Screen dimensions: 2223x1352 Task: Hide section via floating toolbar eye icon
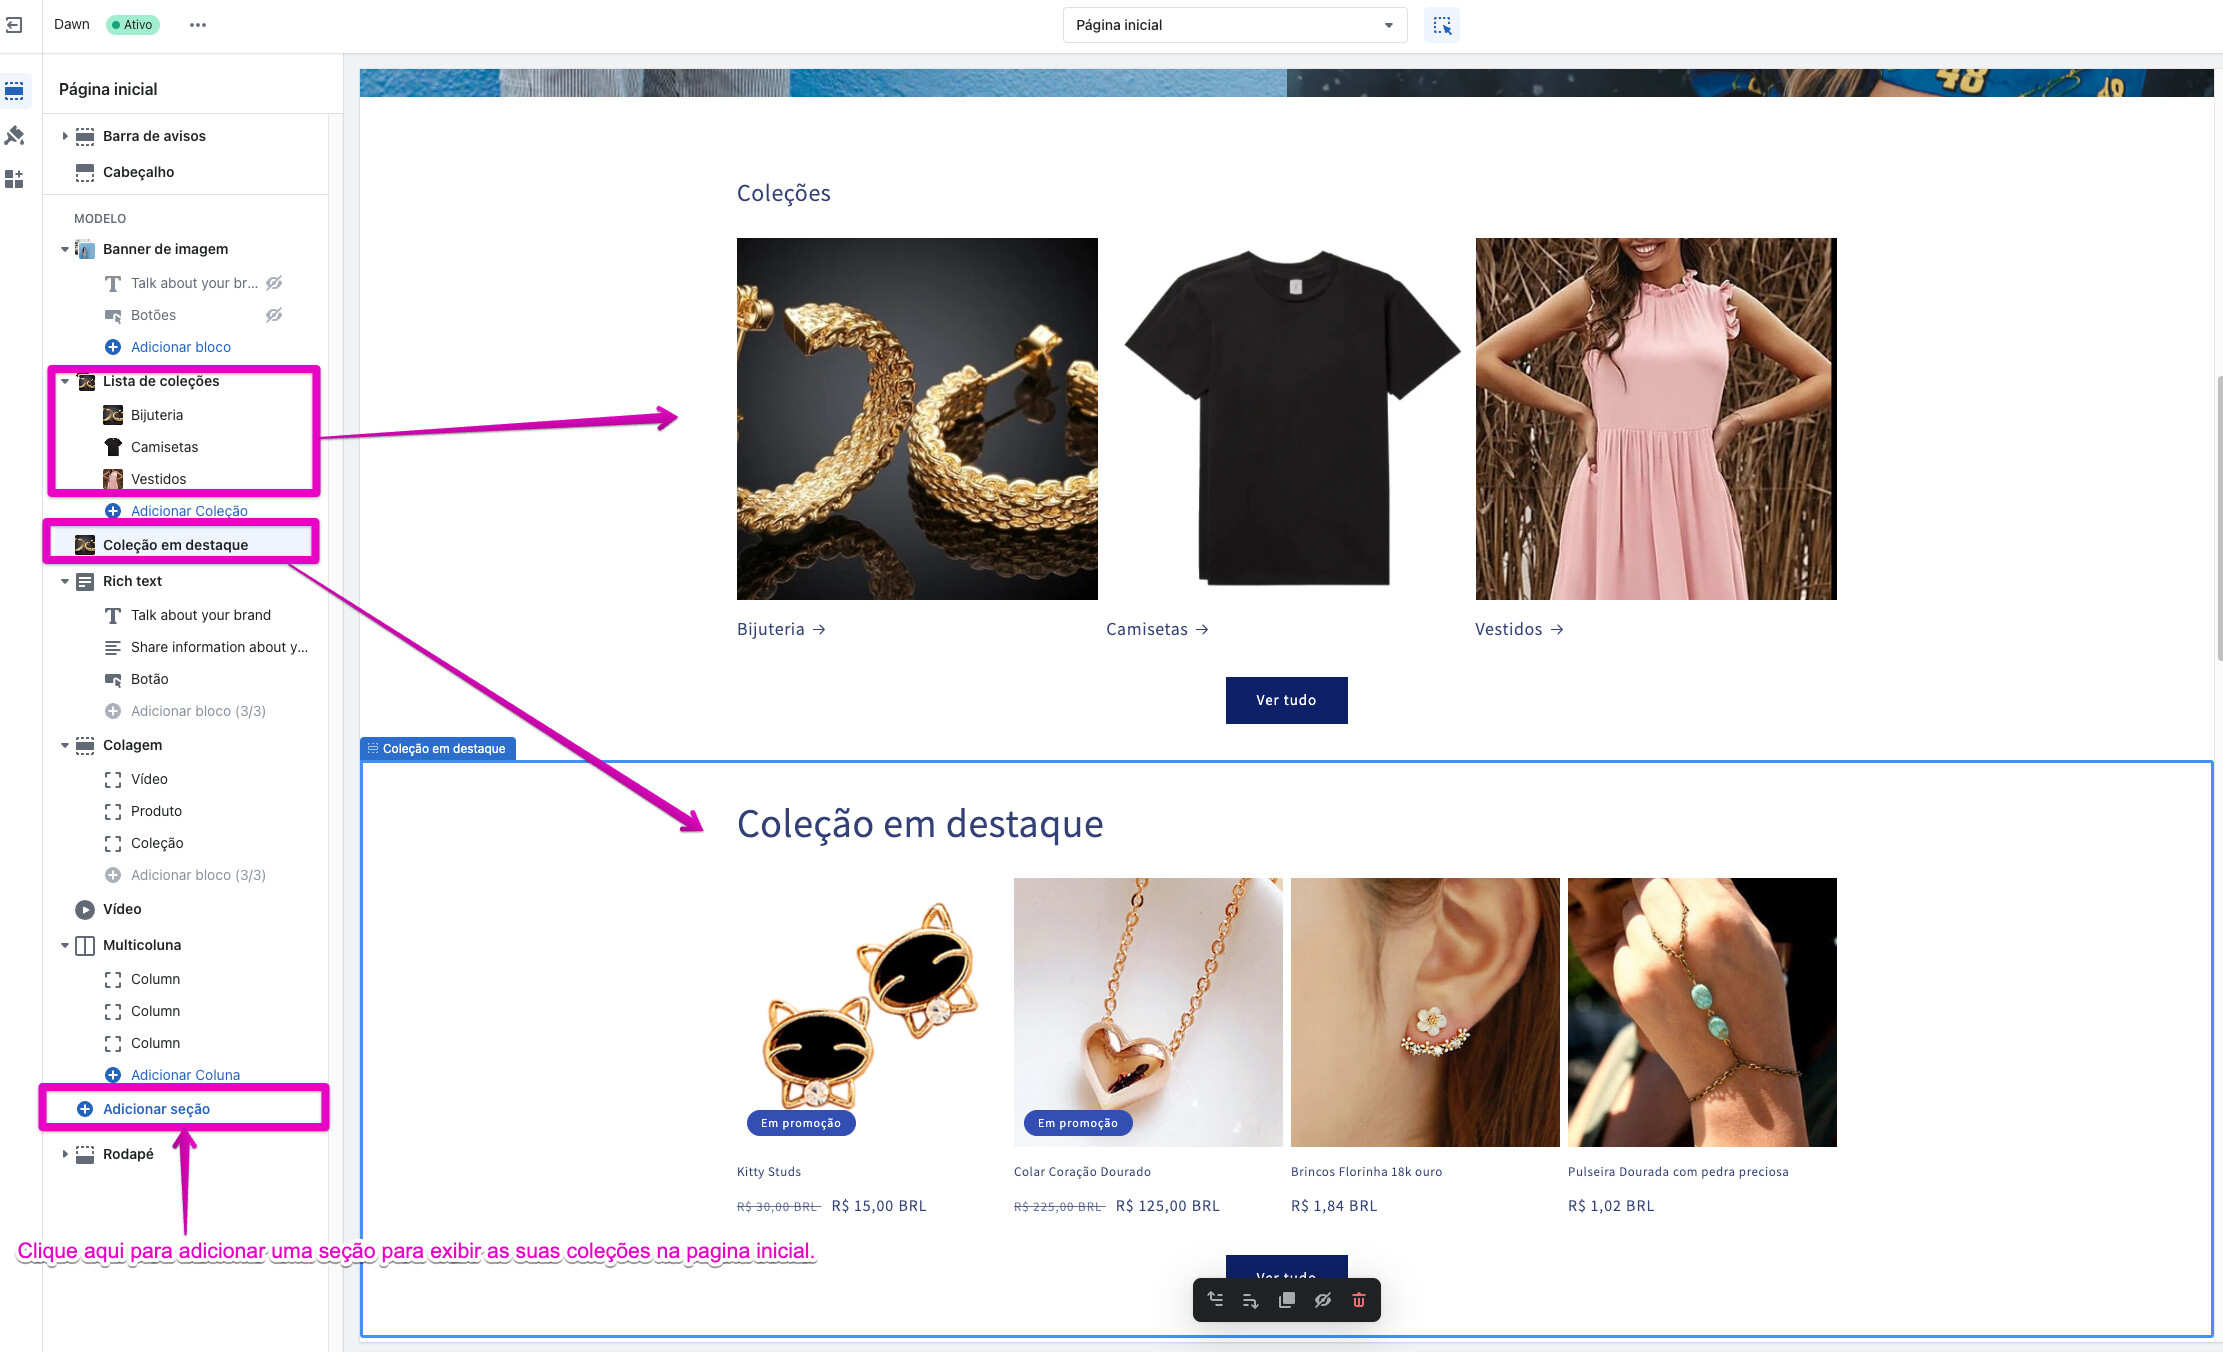[1323, 1300]
